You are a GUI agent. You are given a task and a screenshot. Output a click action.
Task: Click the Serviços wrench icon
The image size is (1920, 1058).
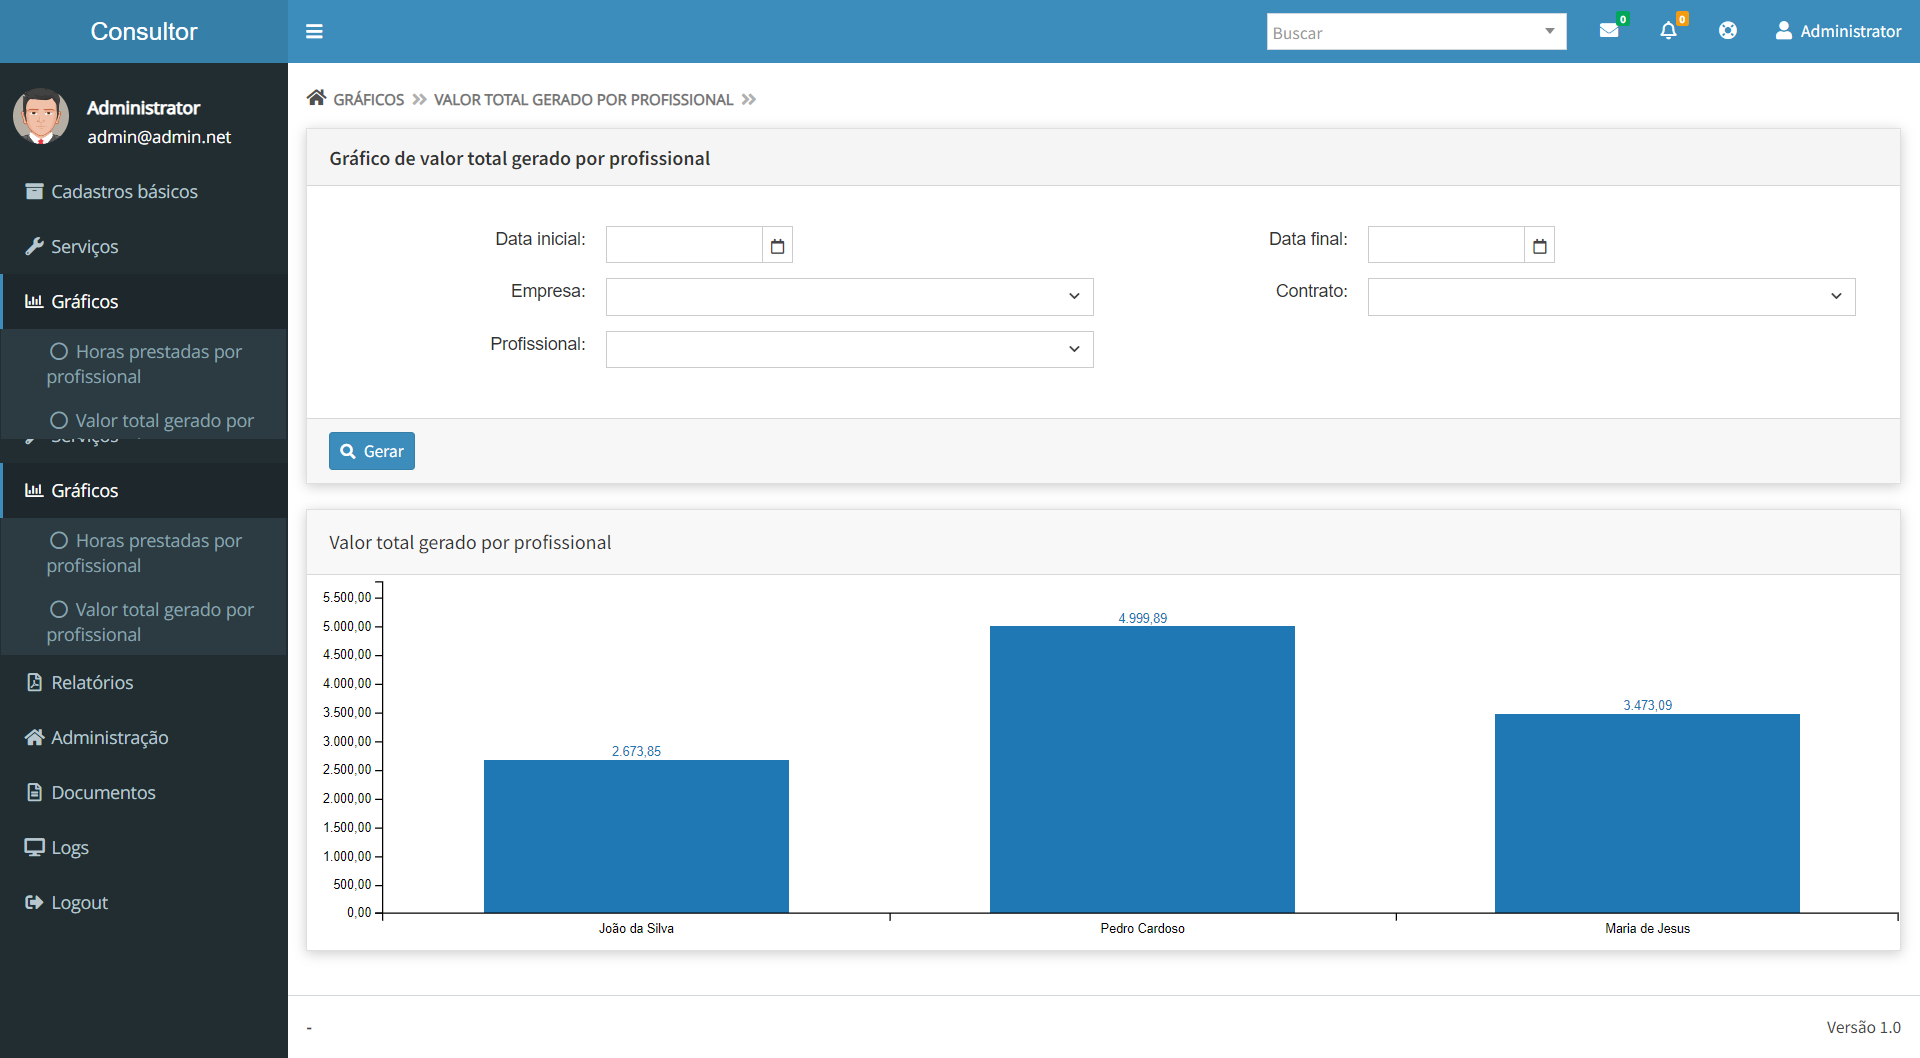click(x=34, y=246)
